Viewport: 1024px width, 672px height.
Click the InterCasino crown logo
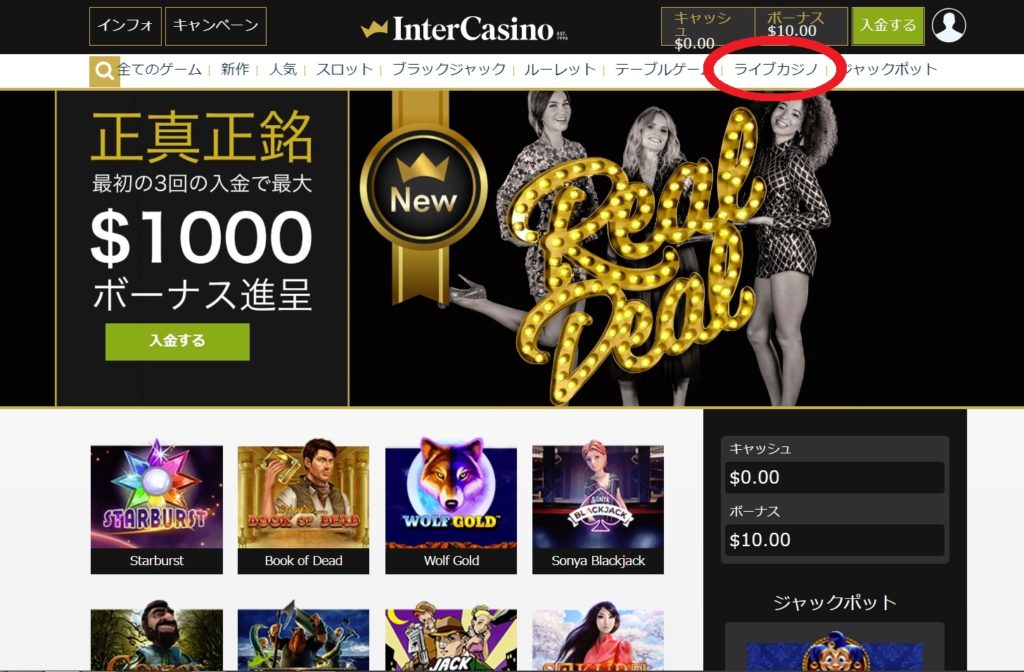click(x=464, y=29)
